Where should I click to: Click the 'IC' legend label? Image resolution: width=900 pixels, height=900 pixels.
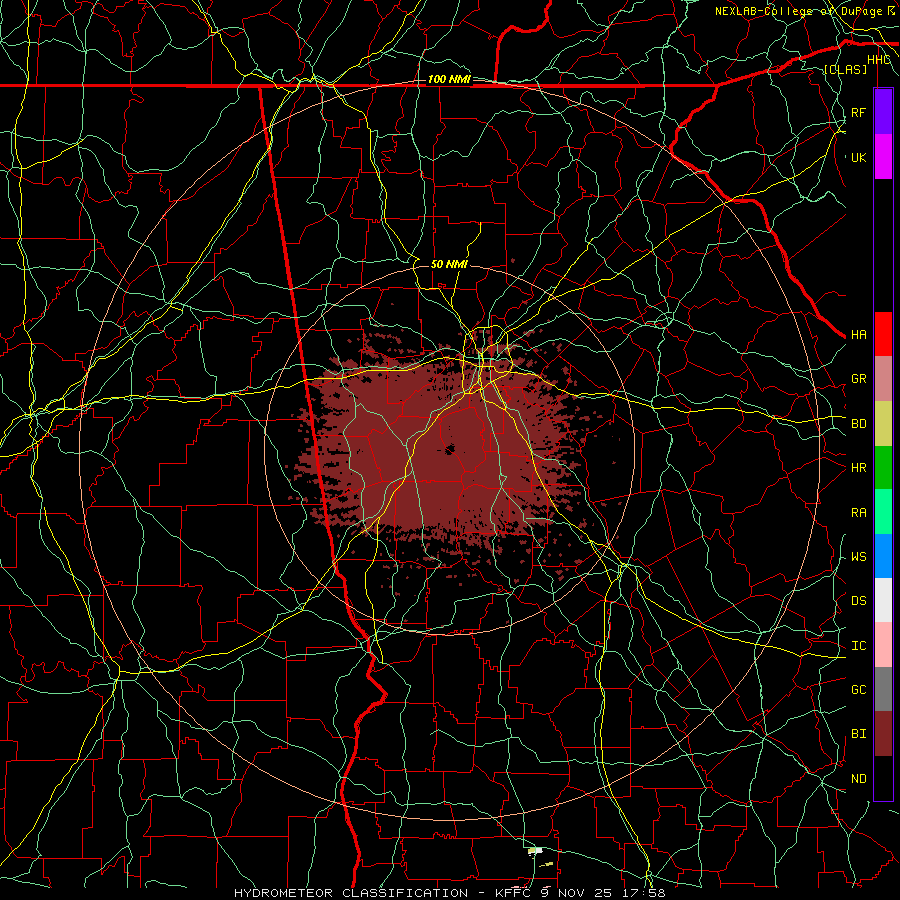[858, 645]
